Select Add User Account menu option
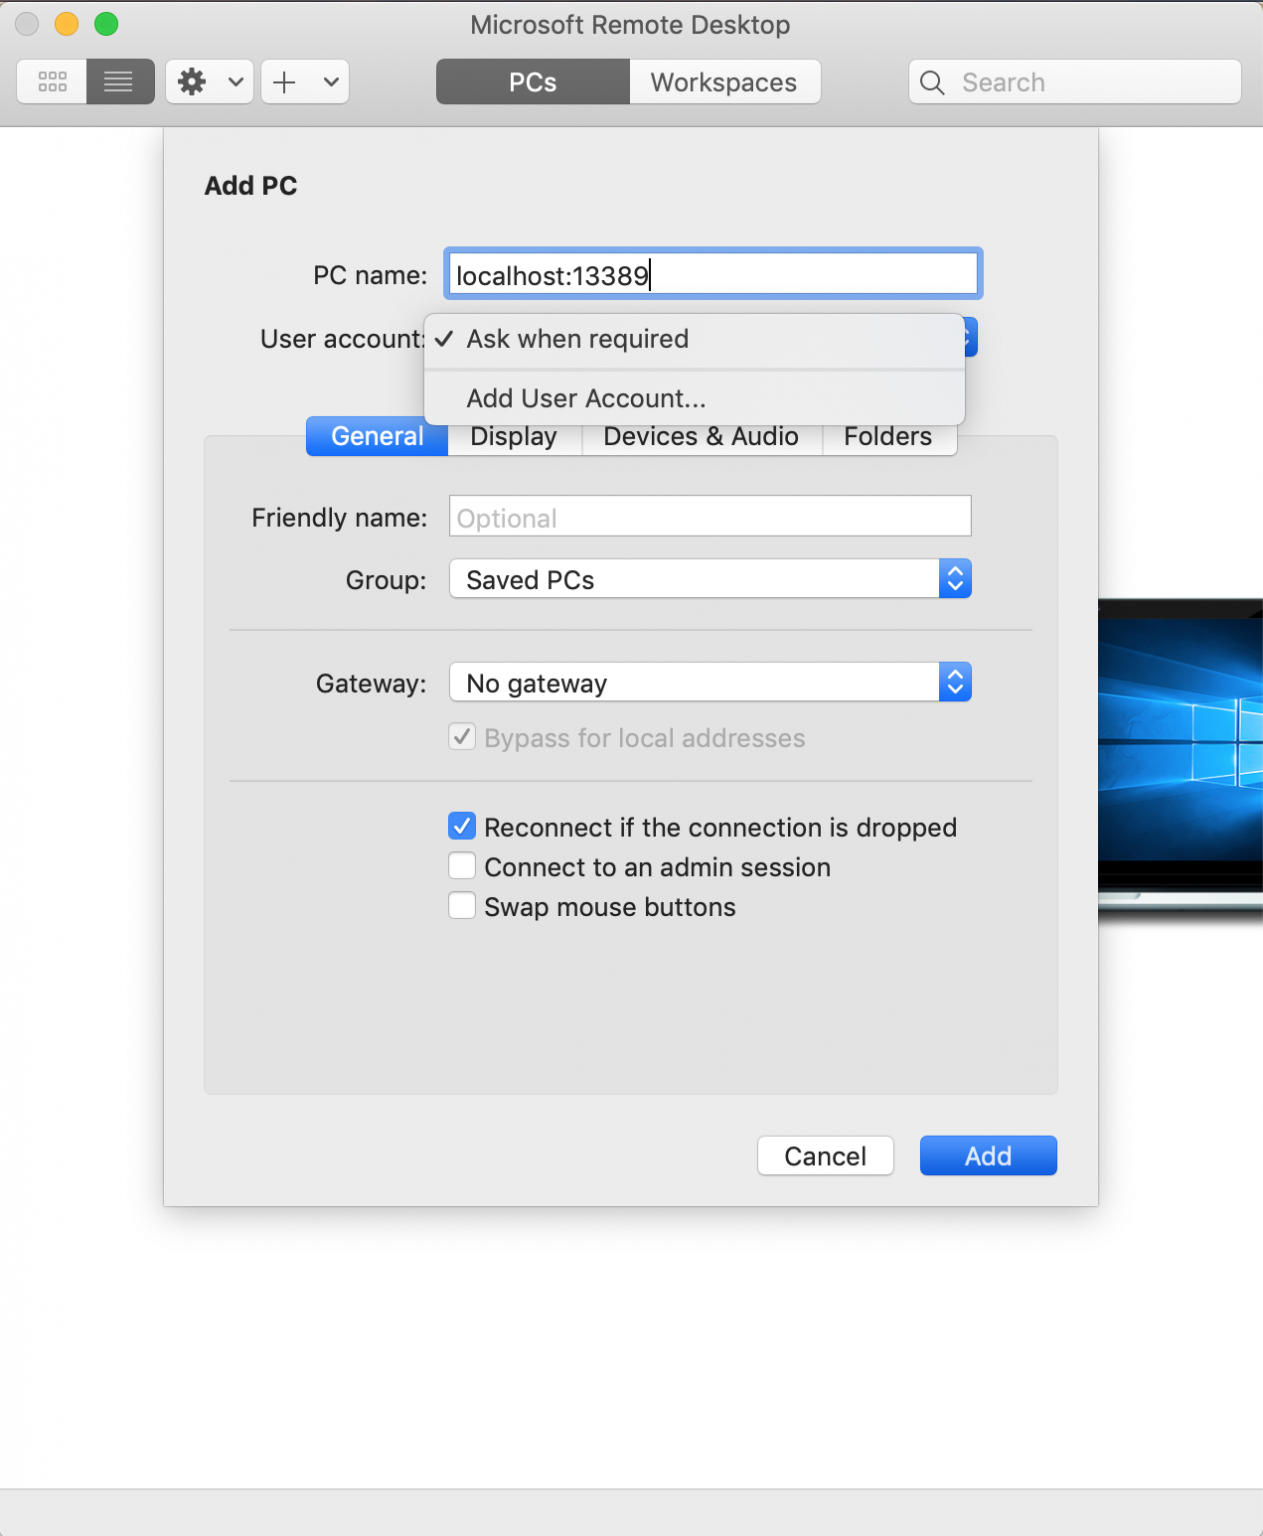The width and height of the screenshot is (1263, 1536). pyautogui.click(x=586, y=399)
